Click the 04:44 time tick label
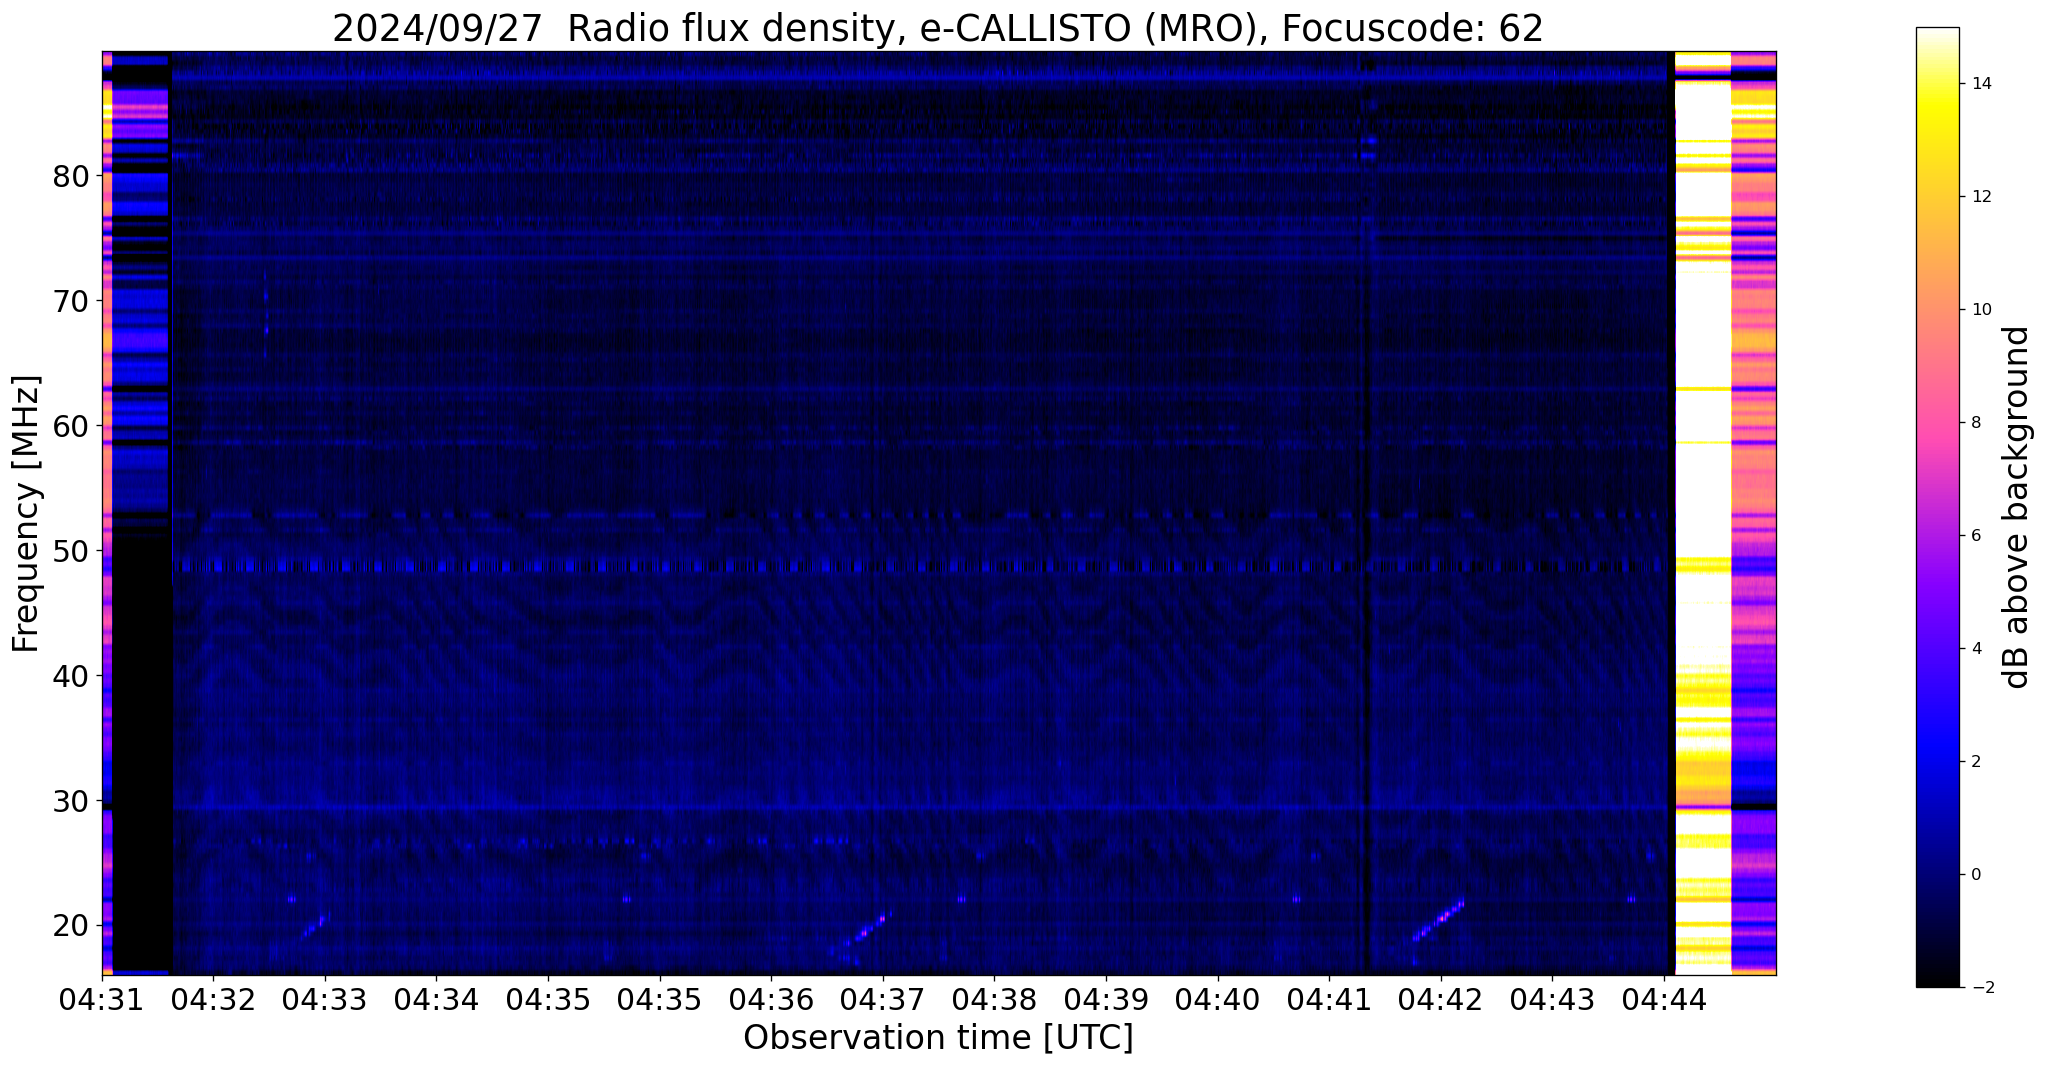The width and height of the screenshot is (2047, 1067). point(1664,998)
